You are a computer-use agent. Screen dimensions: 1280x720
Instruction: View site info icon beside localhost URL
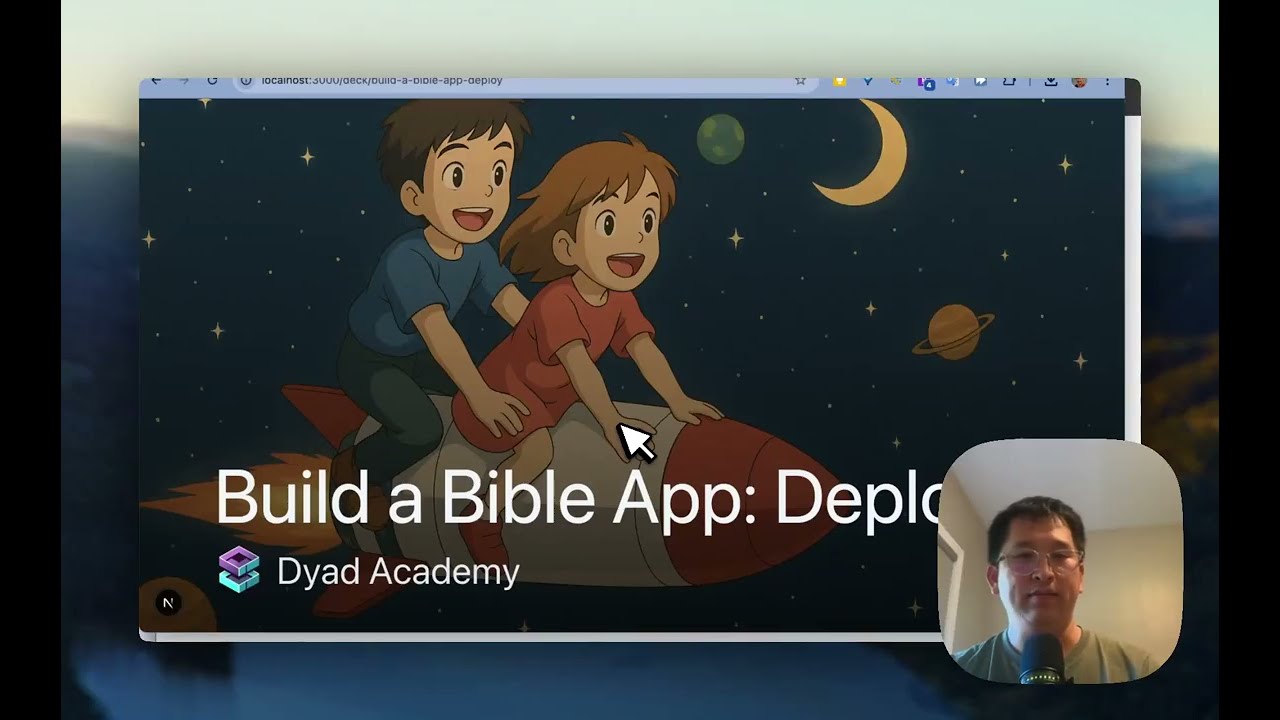coord(246,81)
